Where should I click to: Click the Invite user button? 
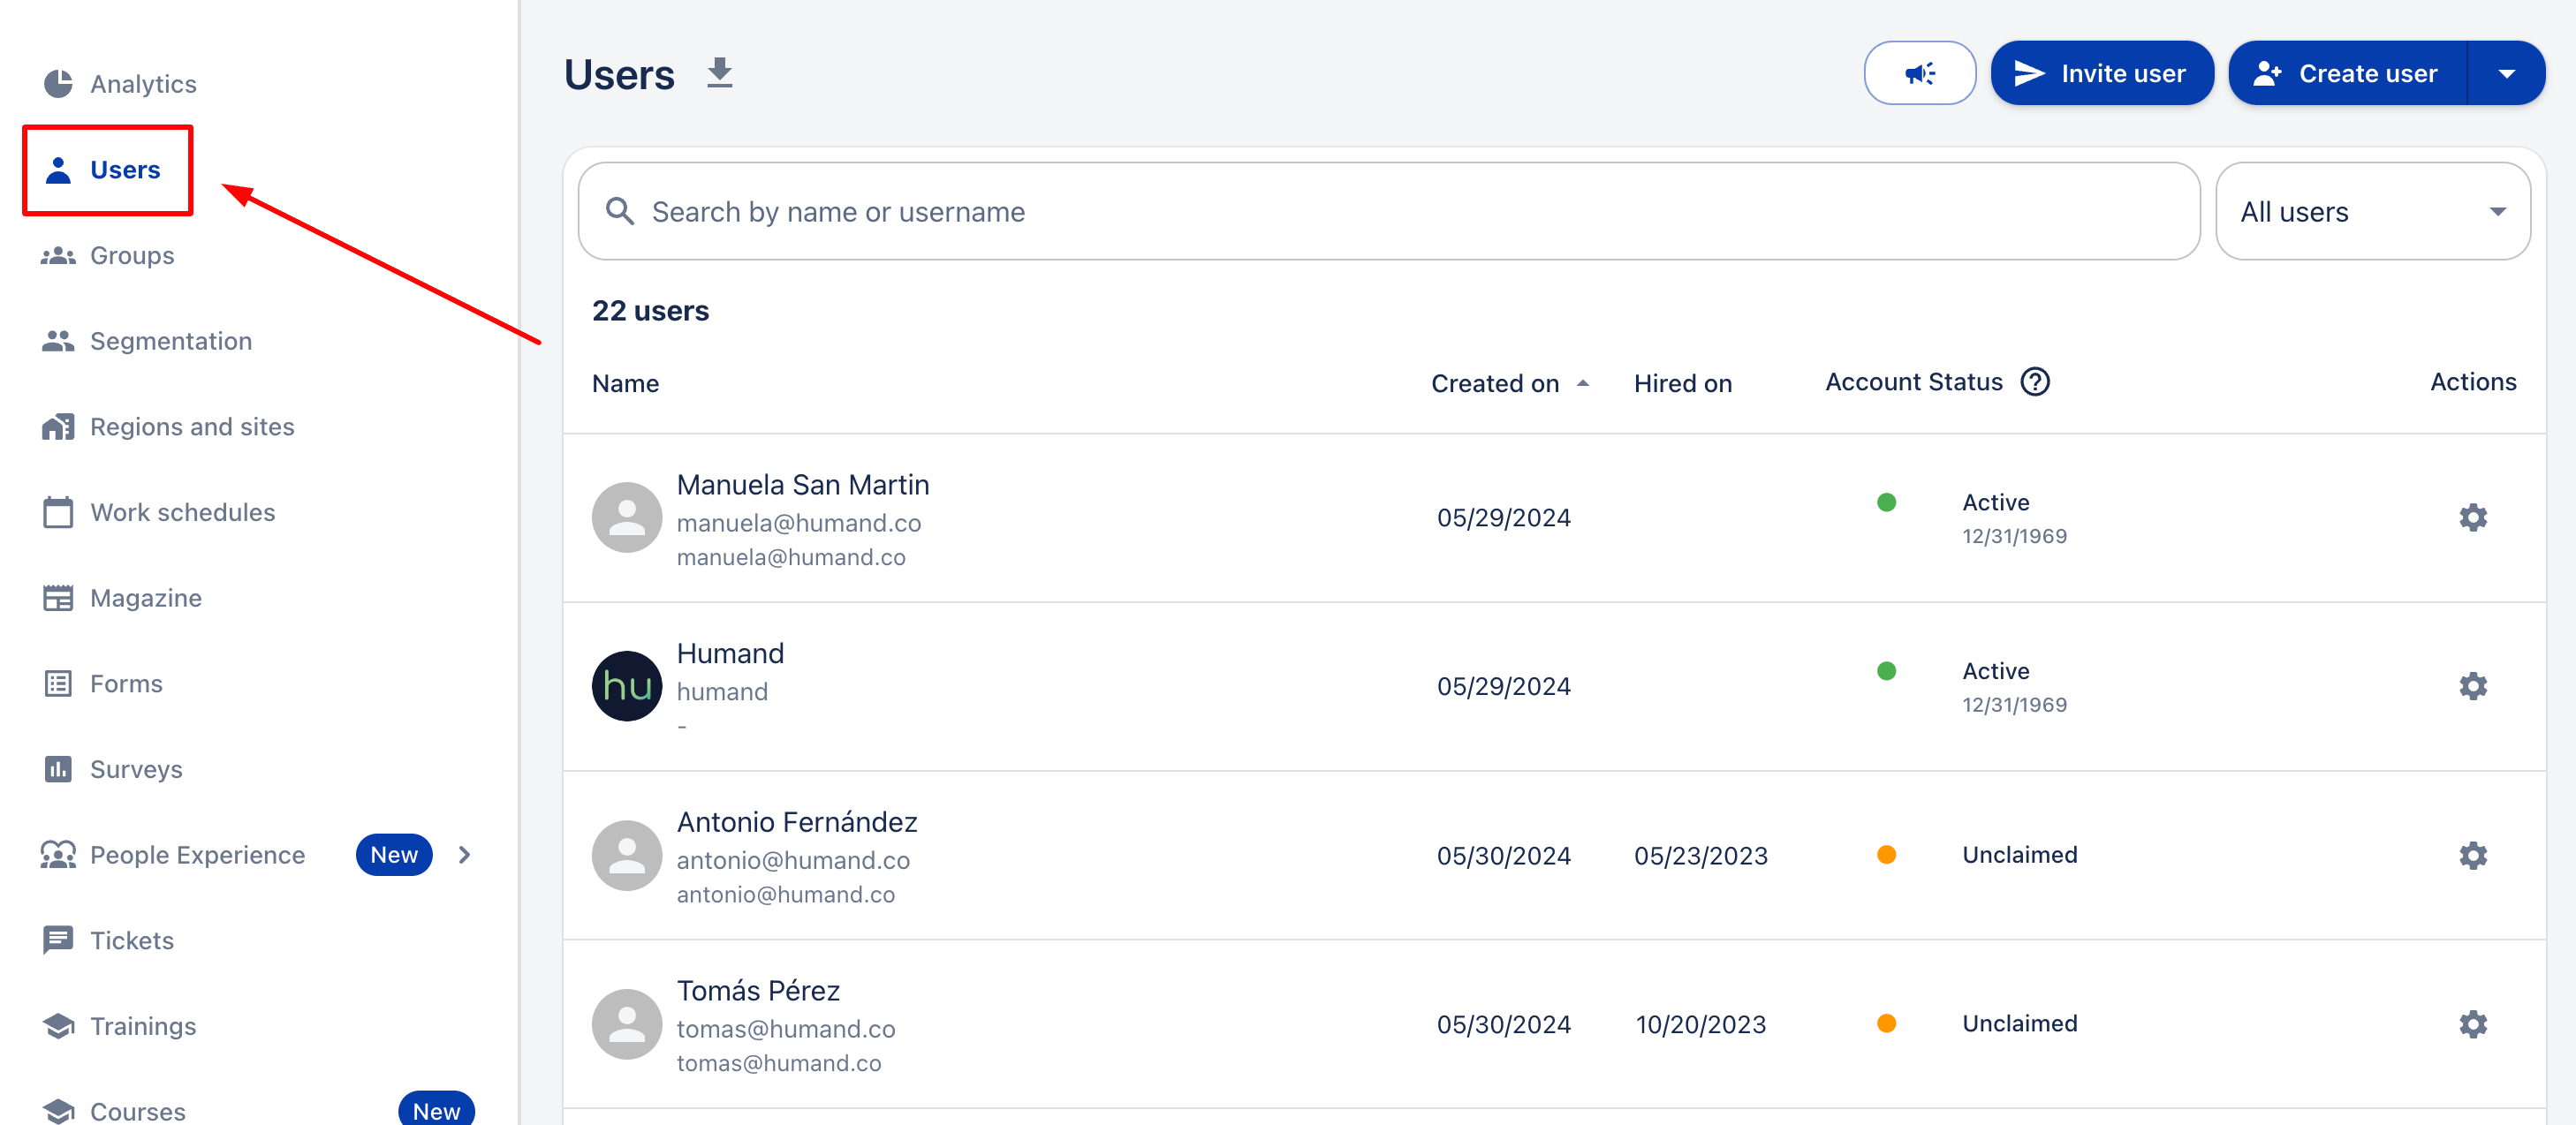click(x=2101, y=73)
